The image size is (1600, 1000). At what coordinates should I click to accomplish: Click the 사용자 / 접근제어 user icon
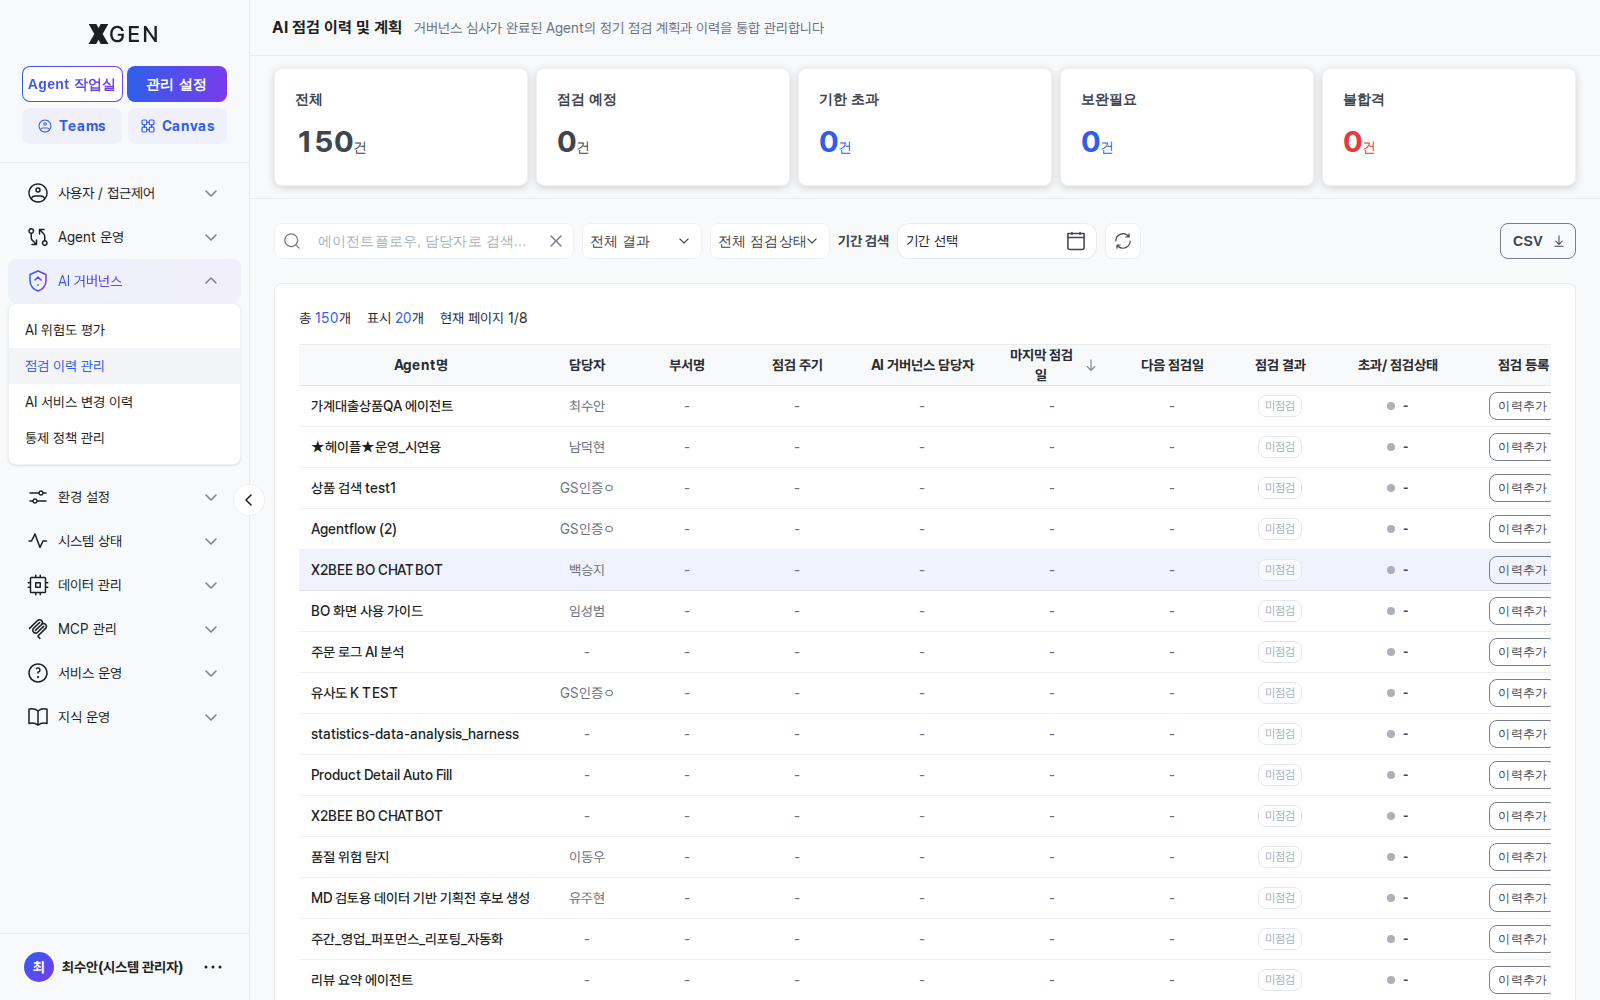point(38,193)
